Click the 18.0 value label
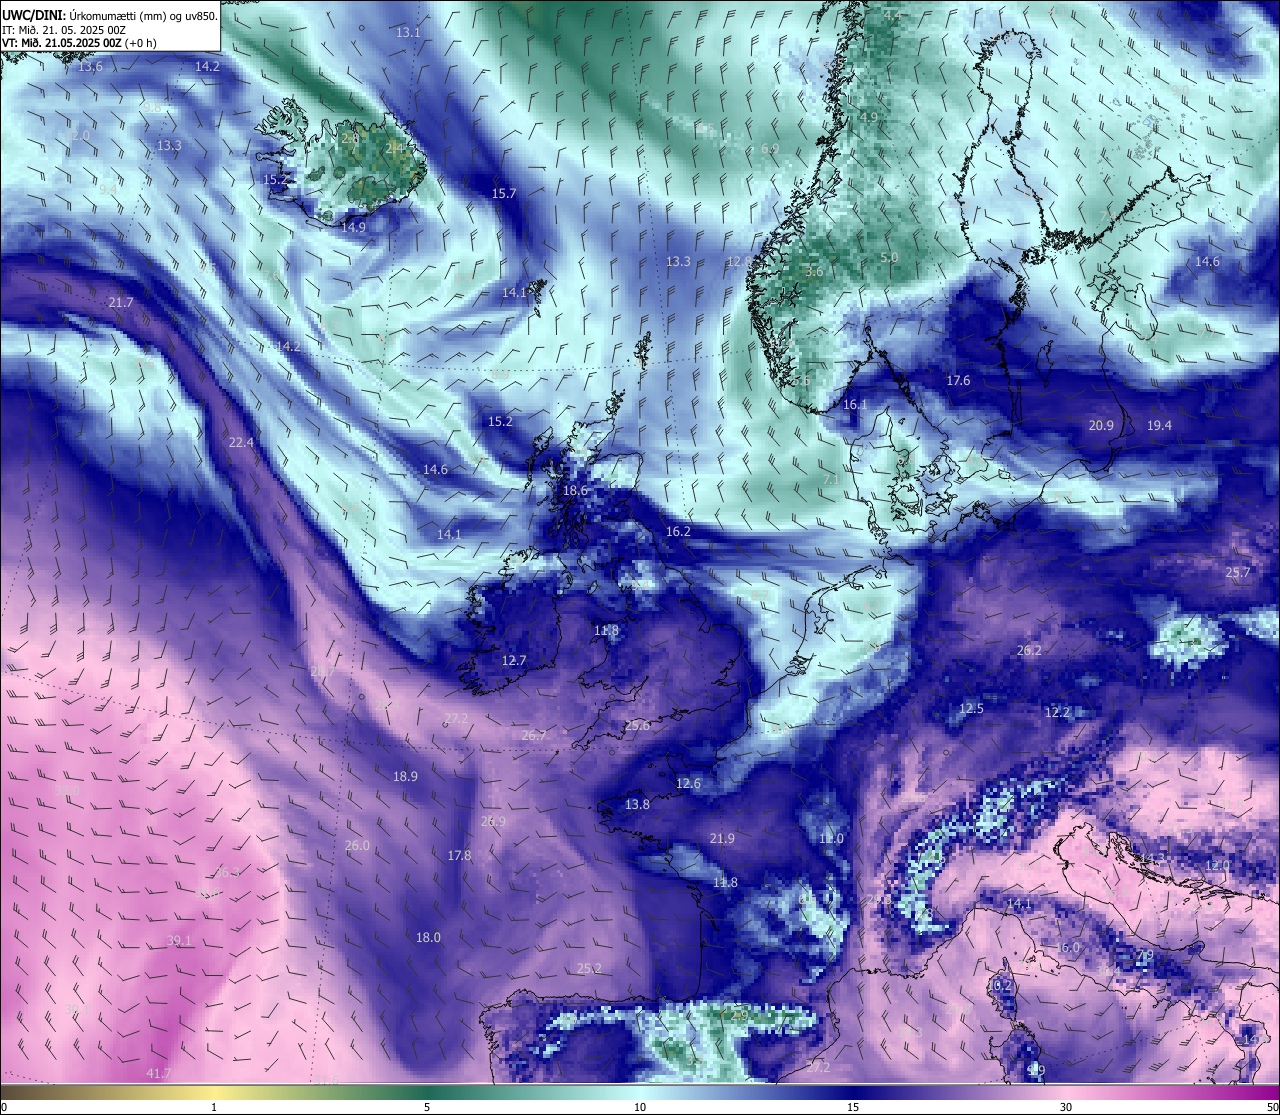Image resolution: width=1280 pixels, height=1115 pixels. pyautogui.click(x=428, y=937)
